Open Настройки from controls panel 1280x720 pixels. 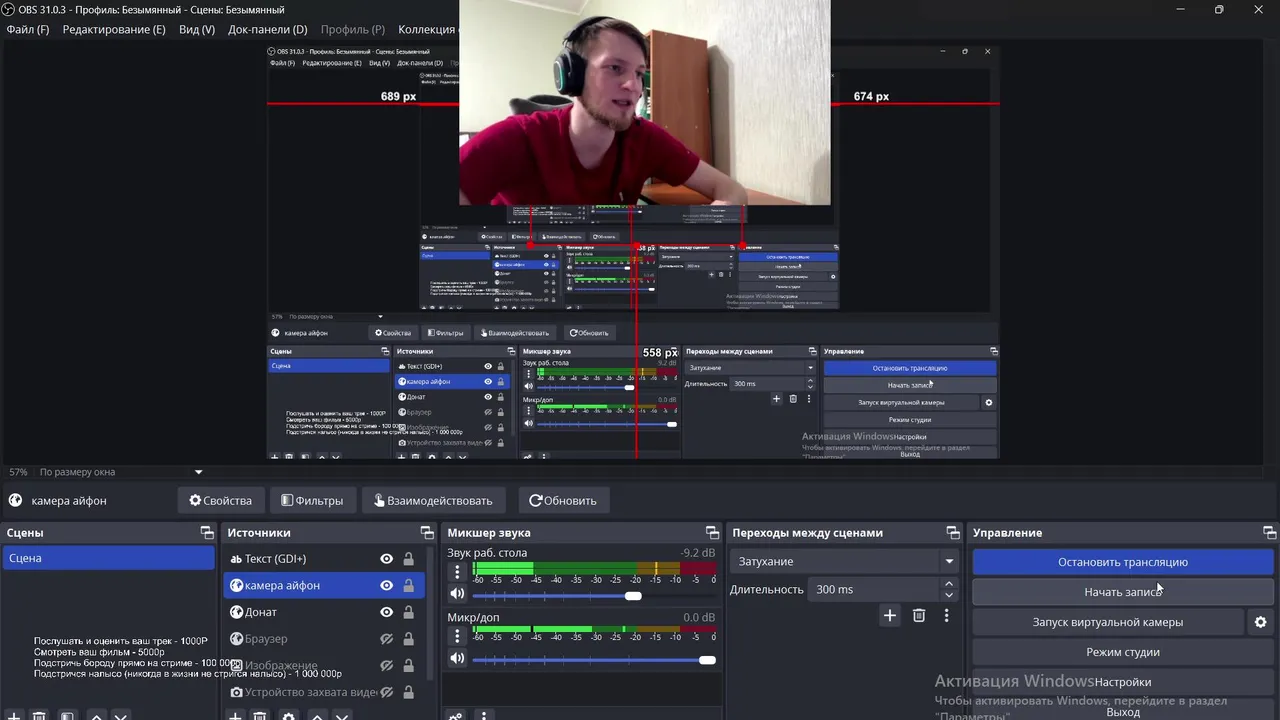[1123, 682]
